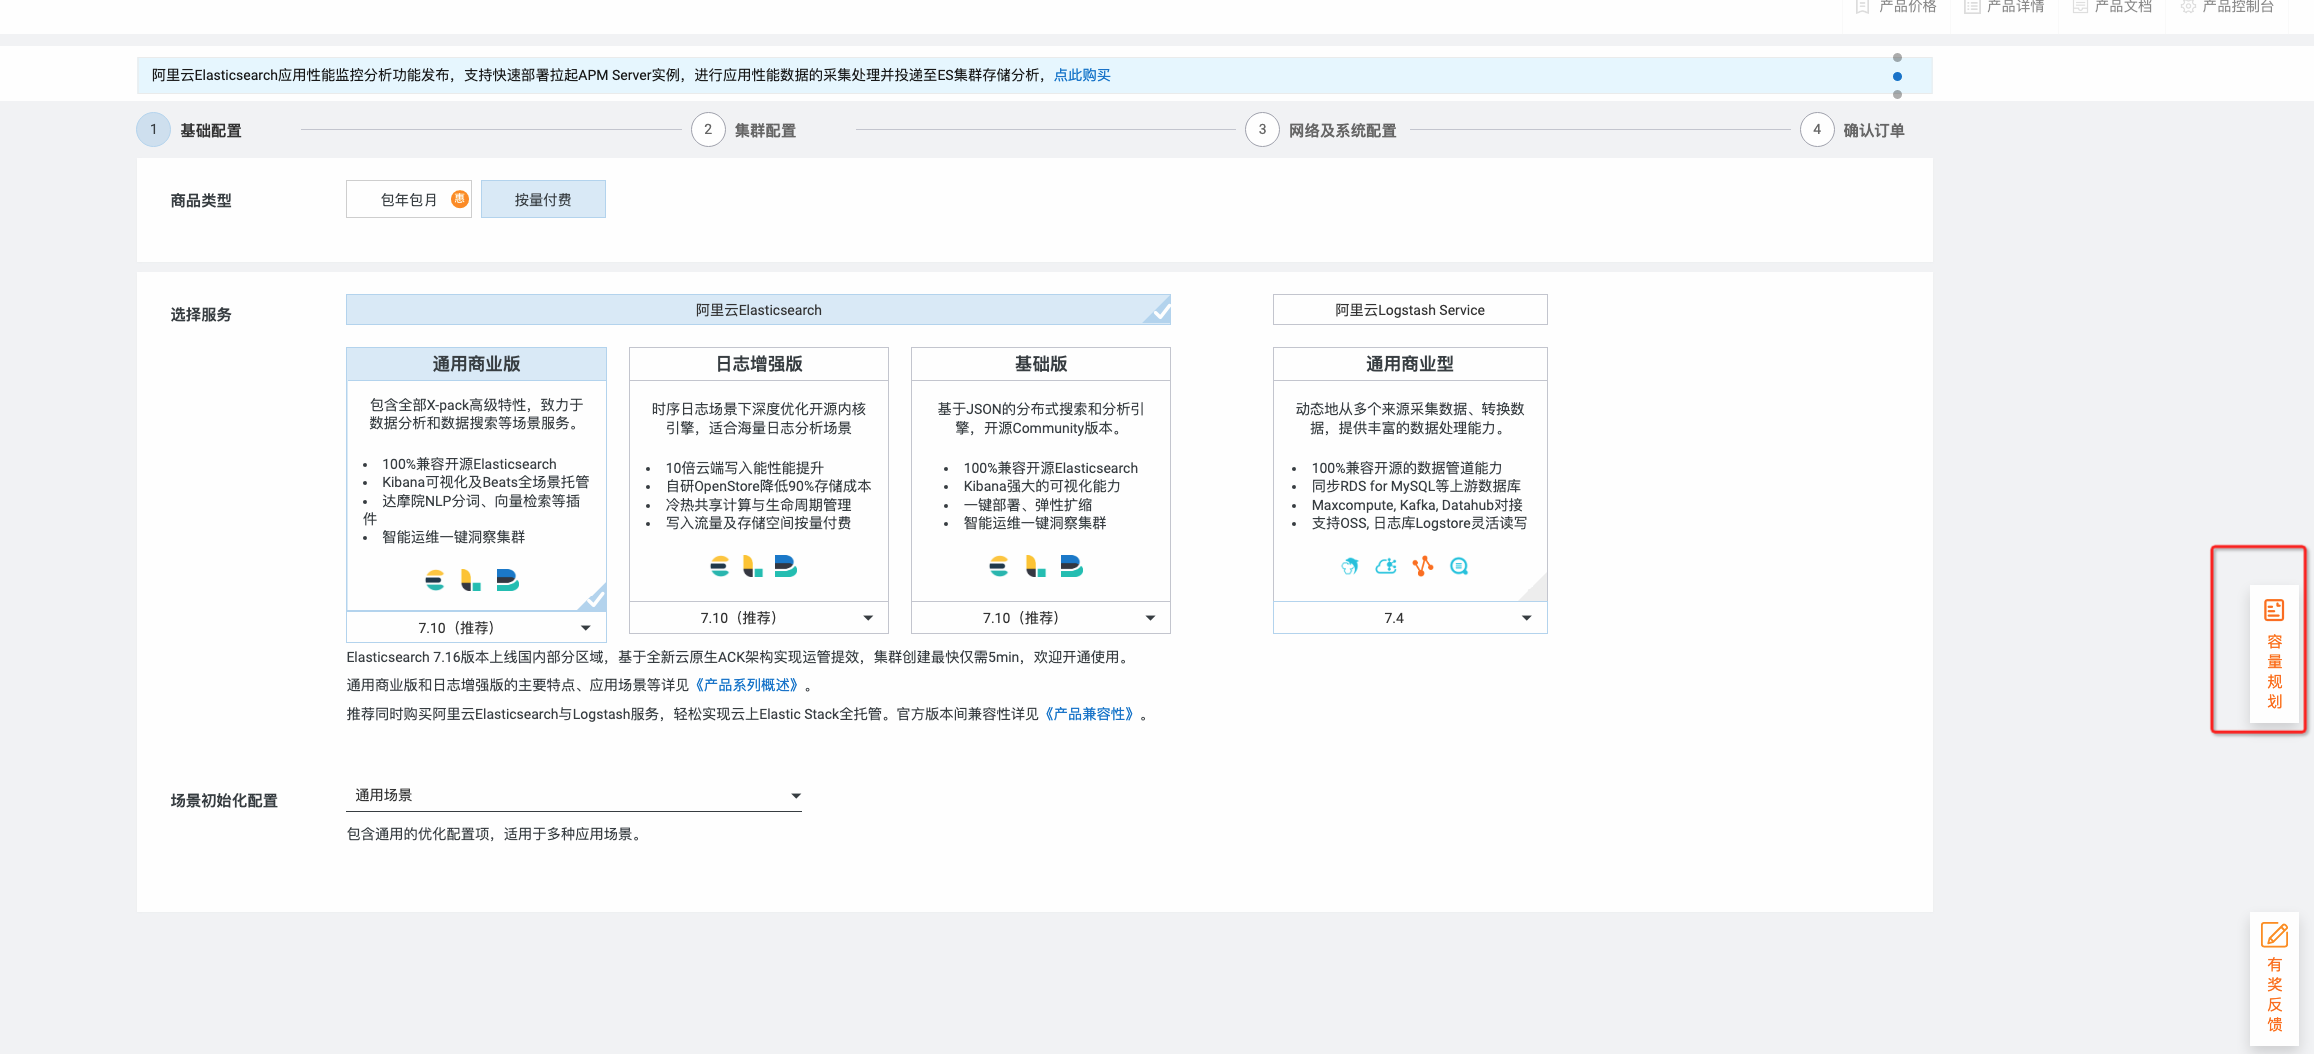Click text '包含通用的优化配置项，适用于多种应用场景。'
Viewport: 2314px width, 1054px height.
tap(496, 834)
